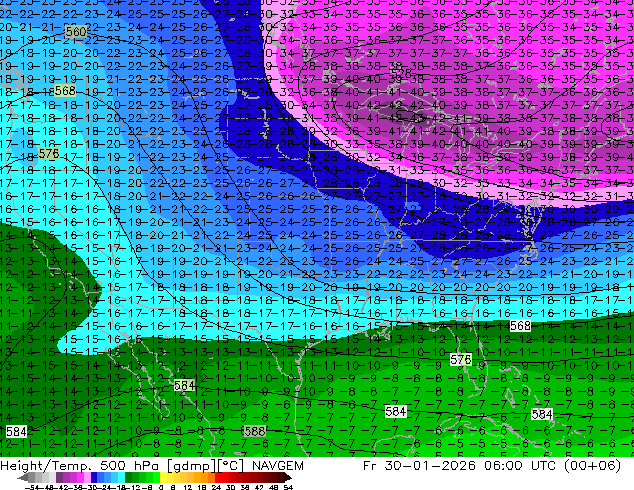This screenshot has width=634, height=490.
Task: Click the 584 label at the bottom-left edge
Action: [x=16, y=431]
